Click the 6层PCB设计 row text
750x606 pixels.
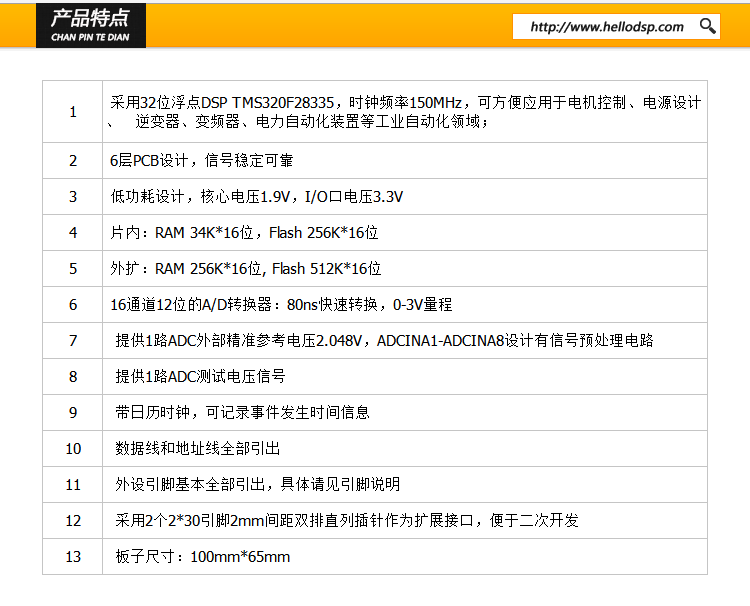201,161
